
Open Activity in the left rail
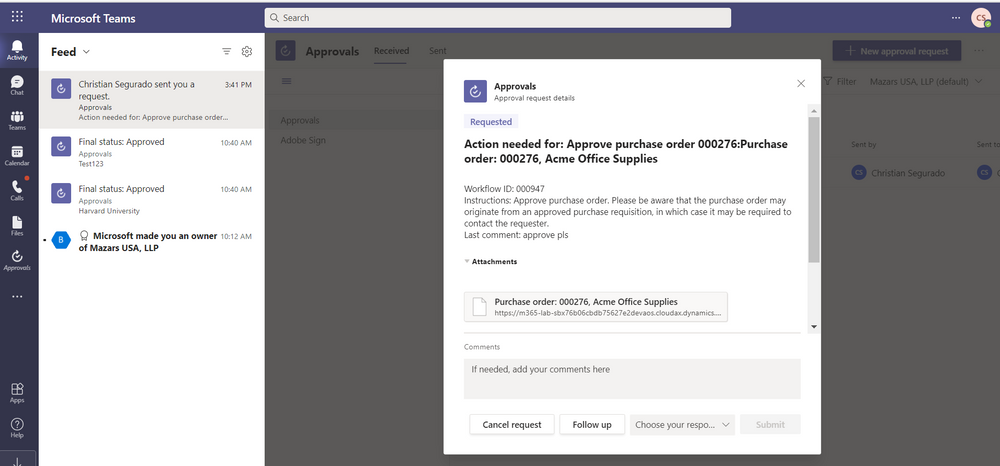point(17,50)
